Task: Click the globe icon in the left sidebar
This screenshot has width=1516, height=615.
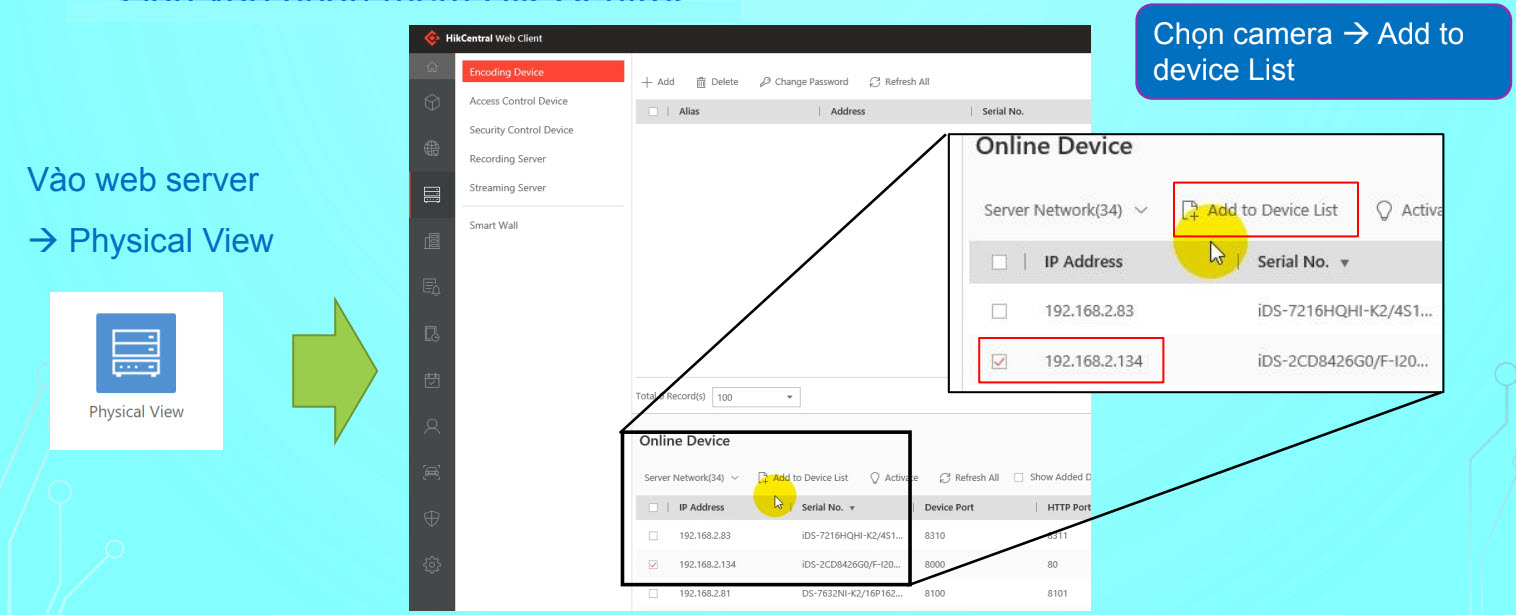Action: [x=432, y=149]
